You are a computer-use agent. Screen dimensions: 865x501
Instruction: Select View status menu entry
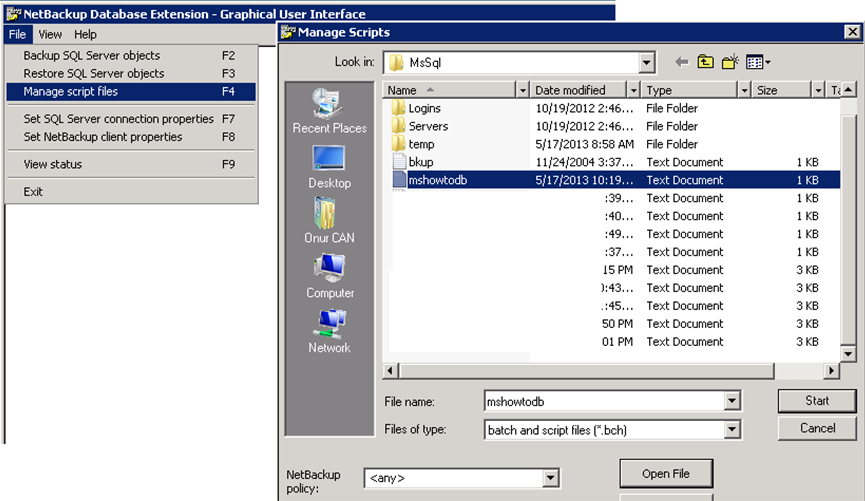[131, 164]
